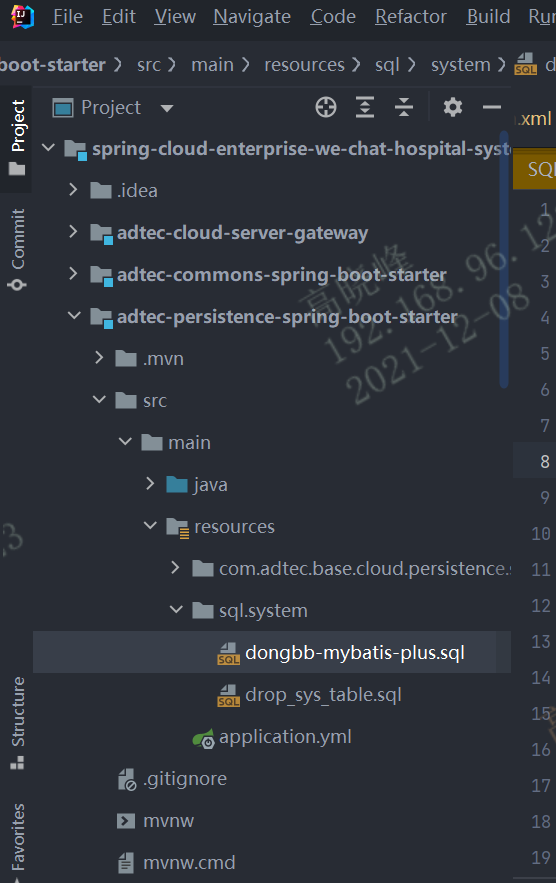
Task: Expand the java folder
Action: point(150,483)
